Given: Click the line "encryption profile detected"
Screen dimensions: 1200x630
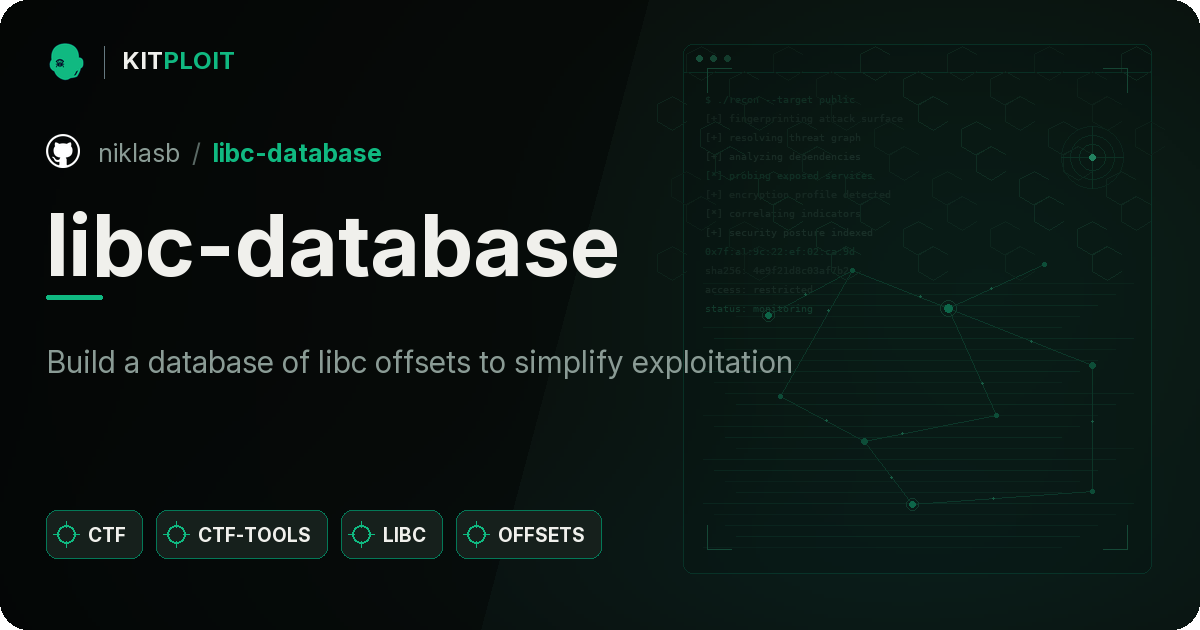Looking at the screenshot, I should (797, 195).
